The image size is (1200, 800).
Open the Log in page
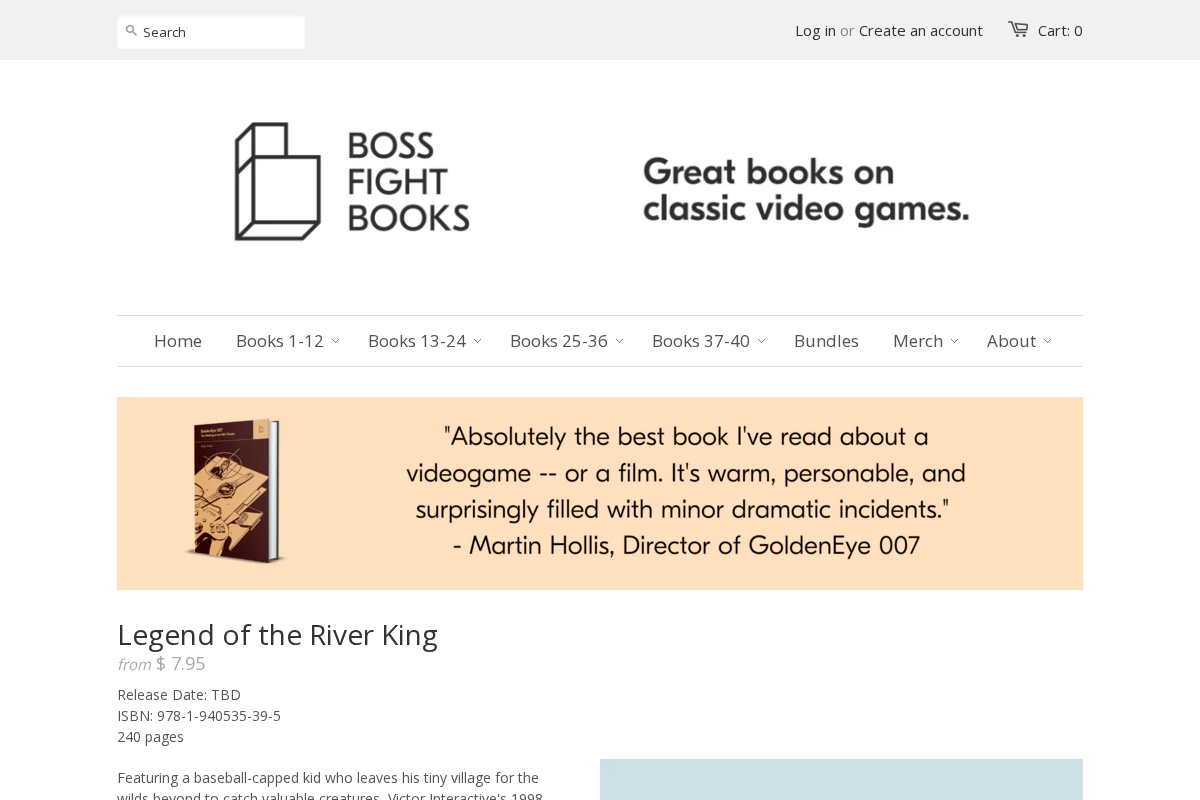click(815, 30)
